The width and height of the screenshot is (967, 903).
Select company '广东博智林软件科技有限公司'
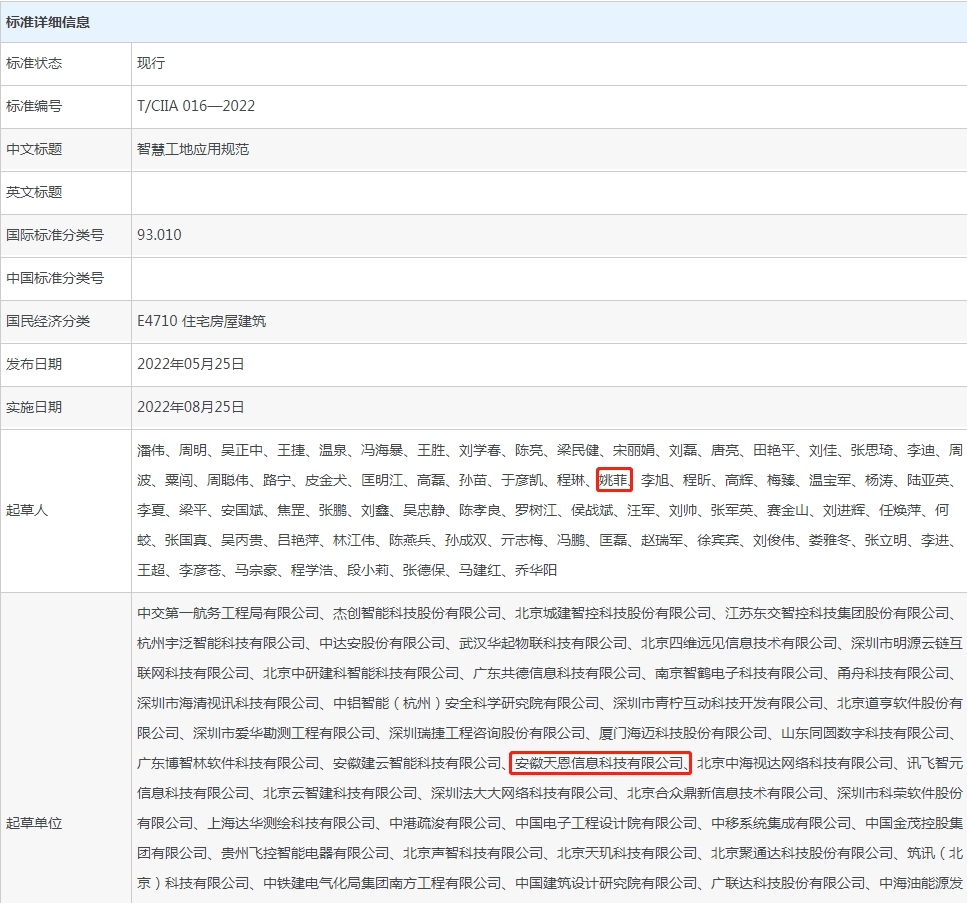click(228, 764)
